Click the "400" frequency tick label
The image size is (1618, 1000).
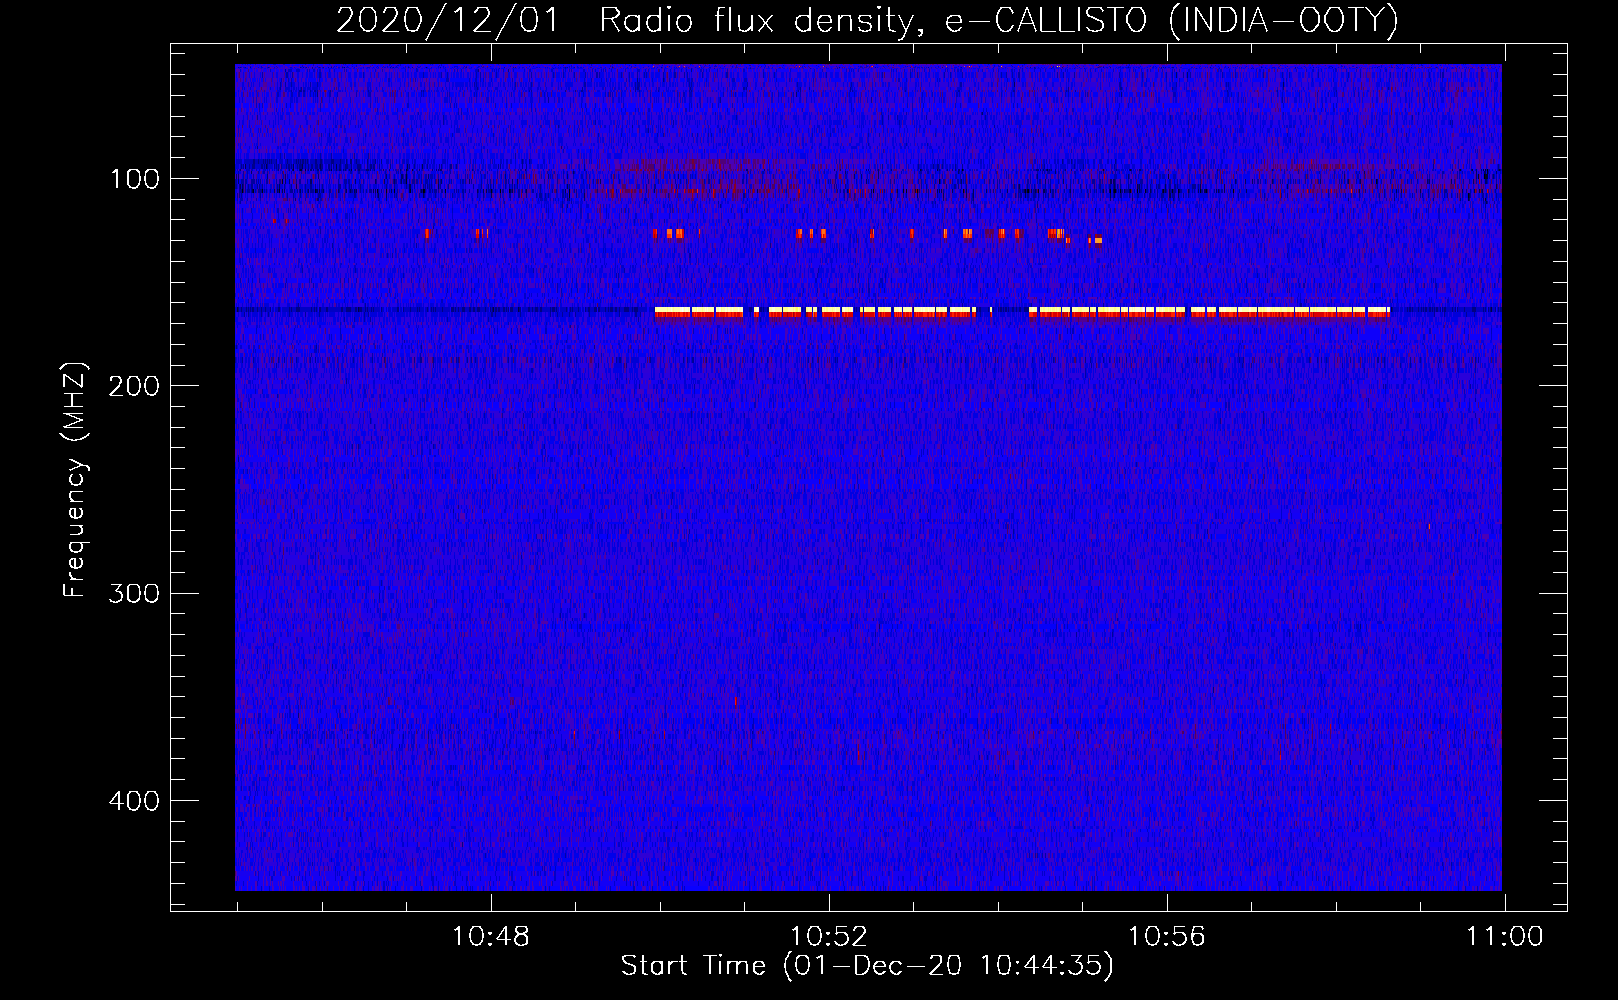coord(134,801)
